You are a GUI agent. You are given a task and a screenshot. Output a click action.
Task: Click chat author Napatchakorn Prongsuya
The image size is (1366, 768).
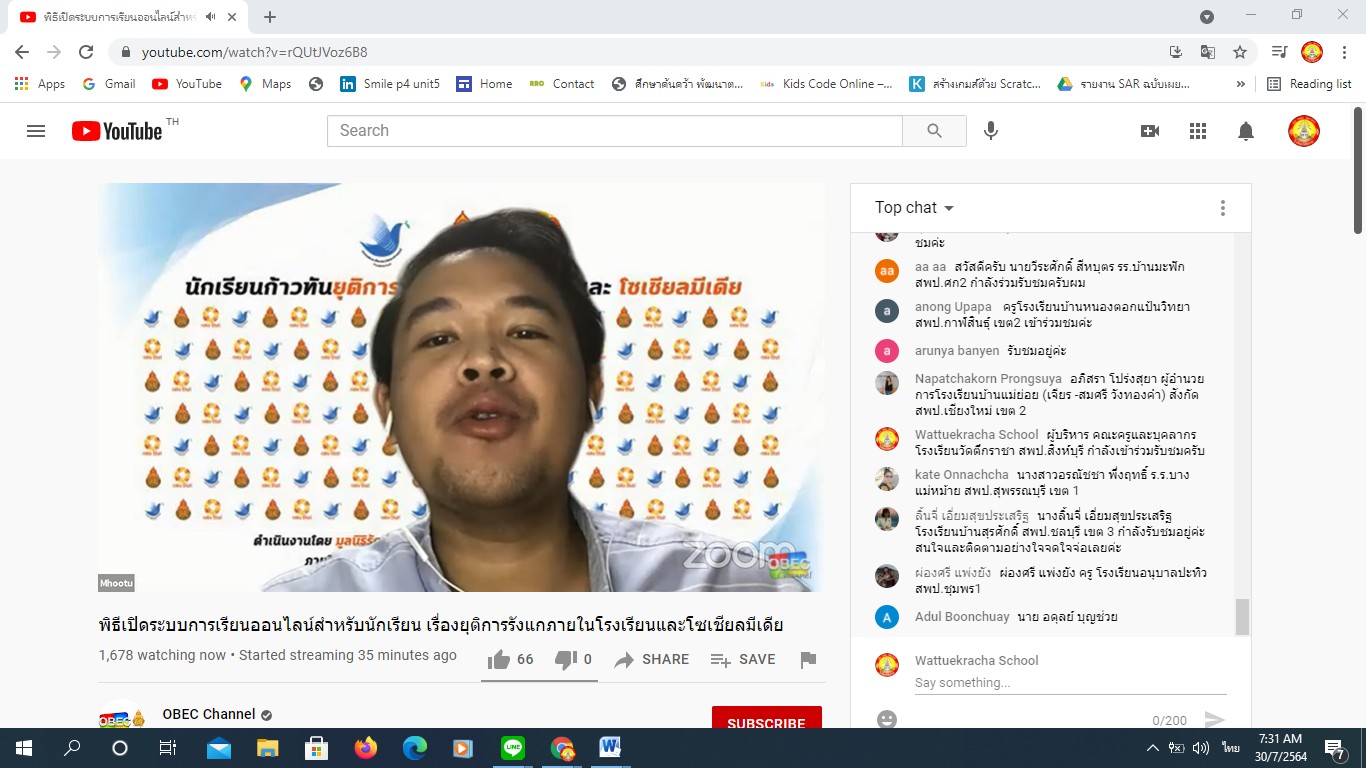(988, 379)
